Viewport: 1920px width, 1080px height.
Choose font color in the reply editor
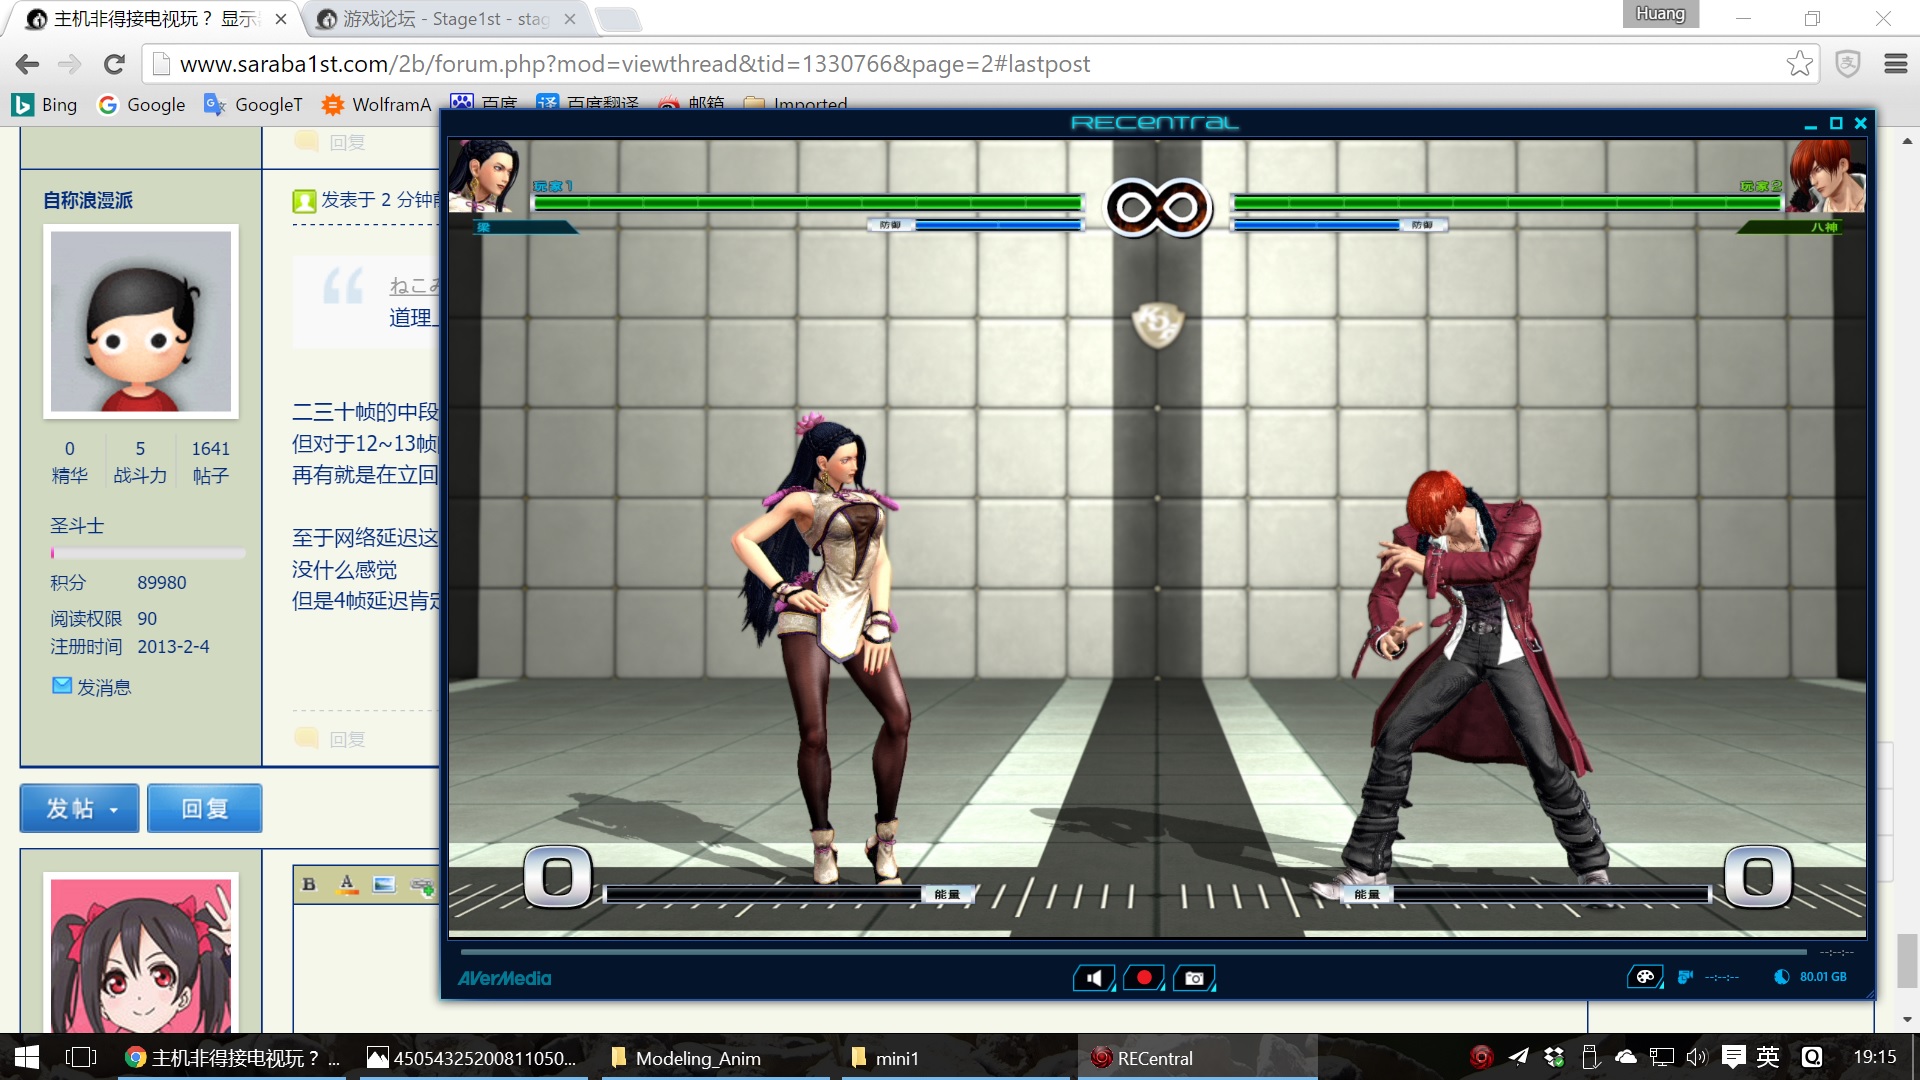click(347, 884)
